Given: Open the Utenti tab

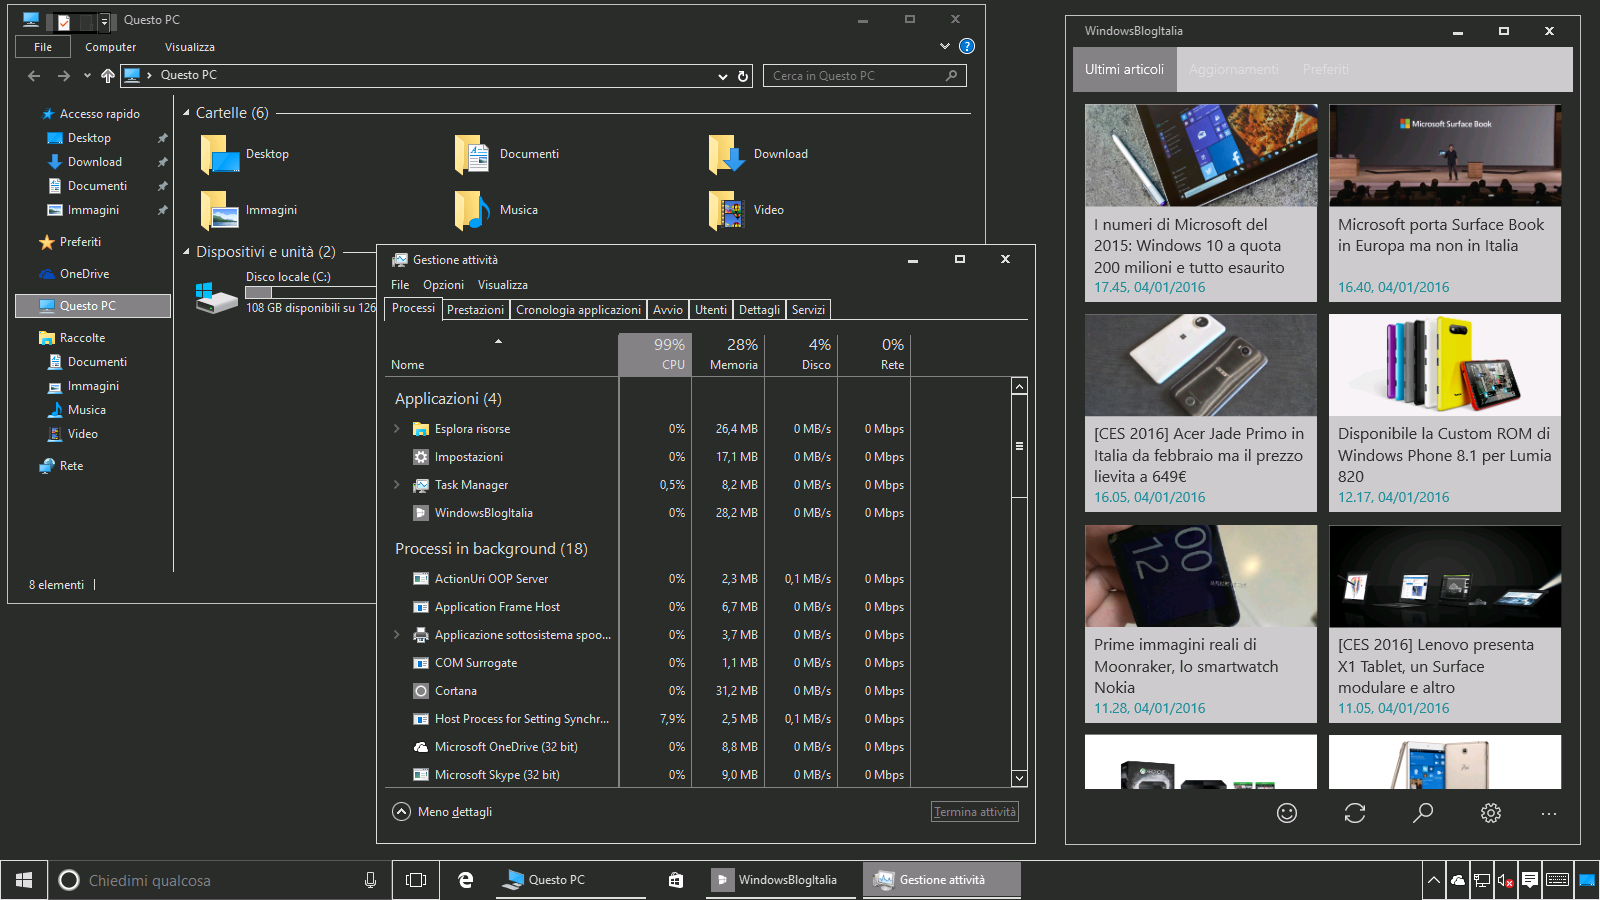Looking at the screenshot, I should tap(711, 310).
